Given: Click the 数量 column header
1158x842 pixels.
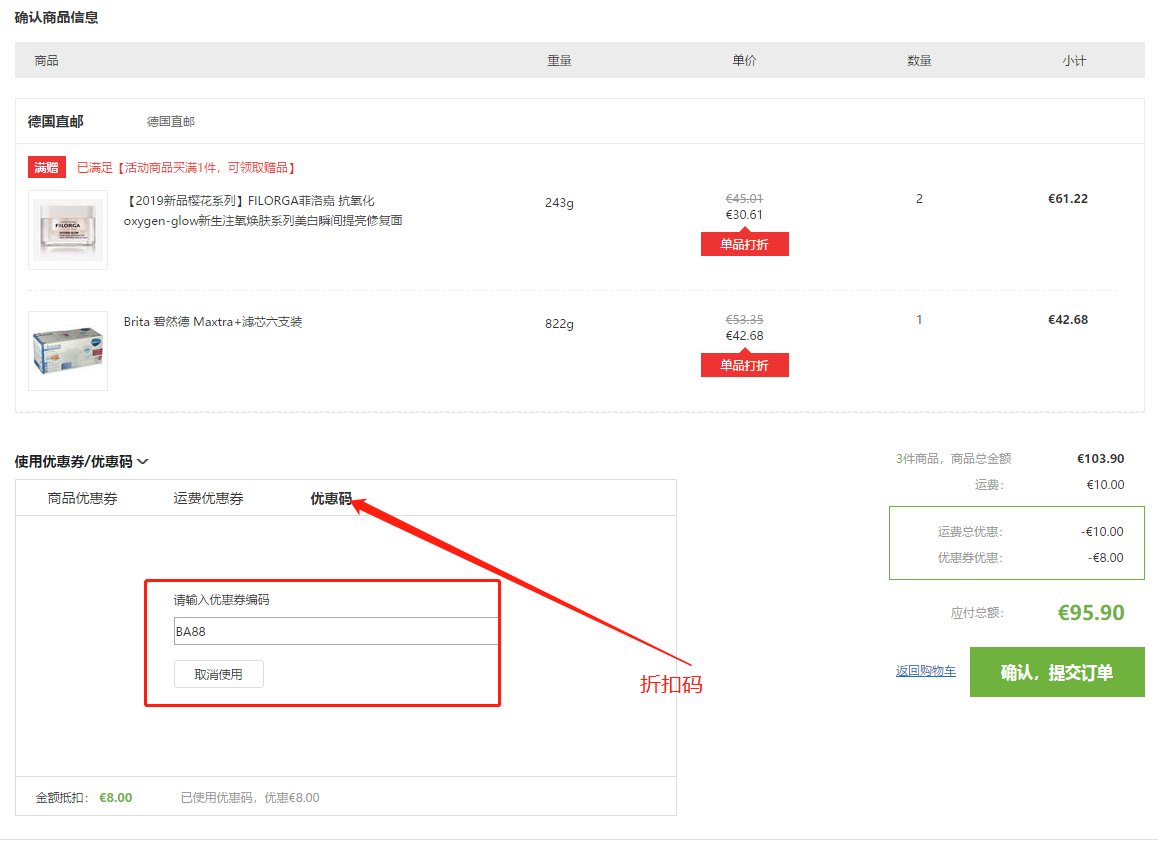Looking at the screenshot, I should coord(919,61).
